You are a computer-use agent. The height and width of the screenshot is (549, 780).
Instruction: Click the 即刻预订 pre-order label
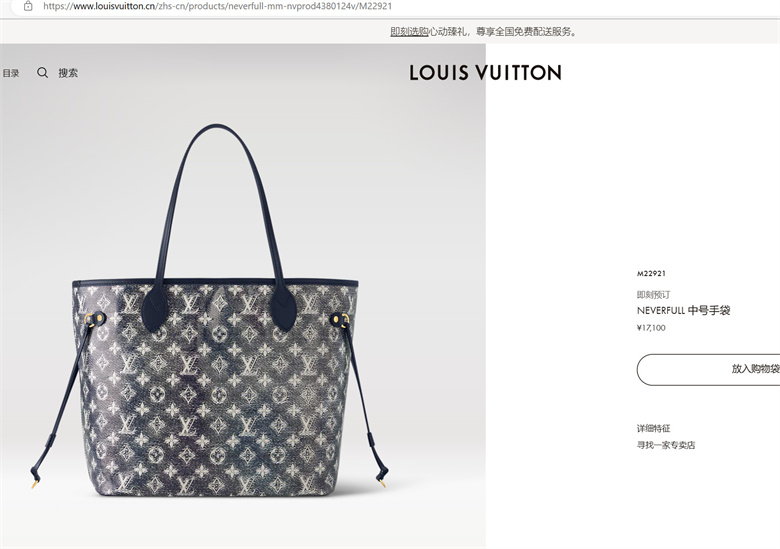[x=653, y=294]
